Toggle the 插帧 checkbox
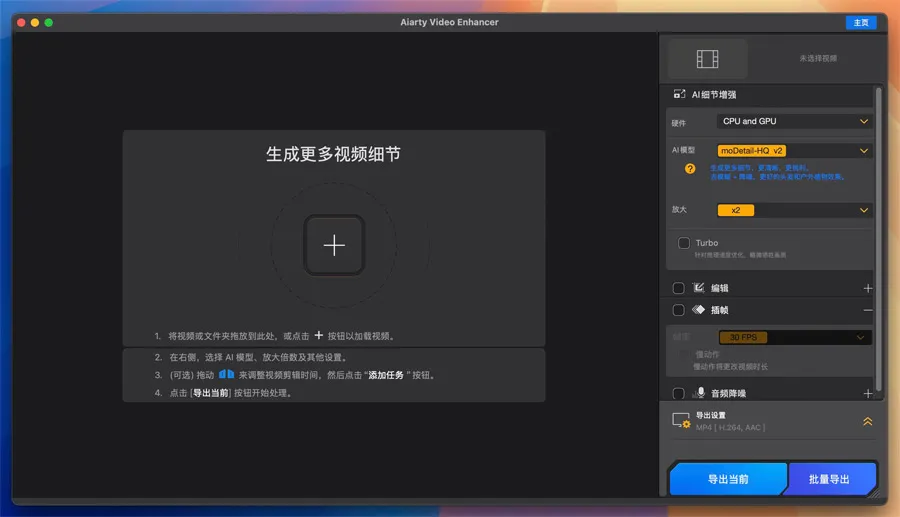 (x=679, y=310)
